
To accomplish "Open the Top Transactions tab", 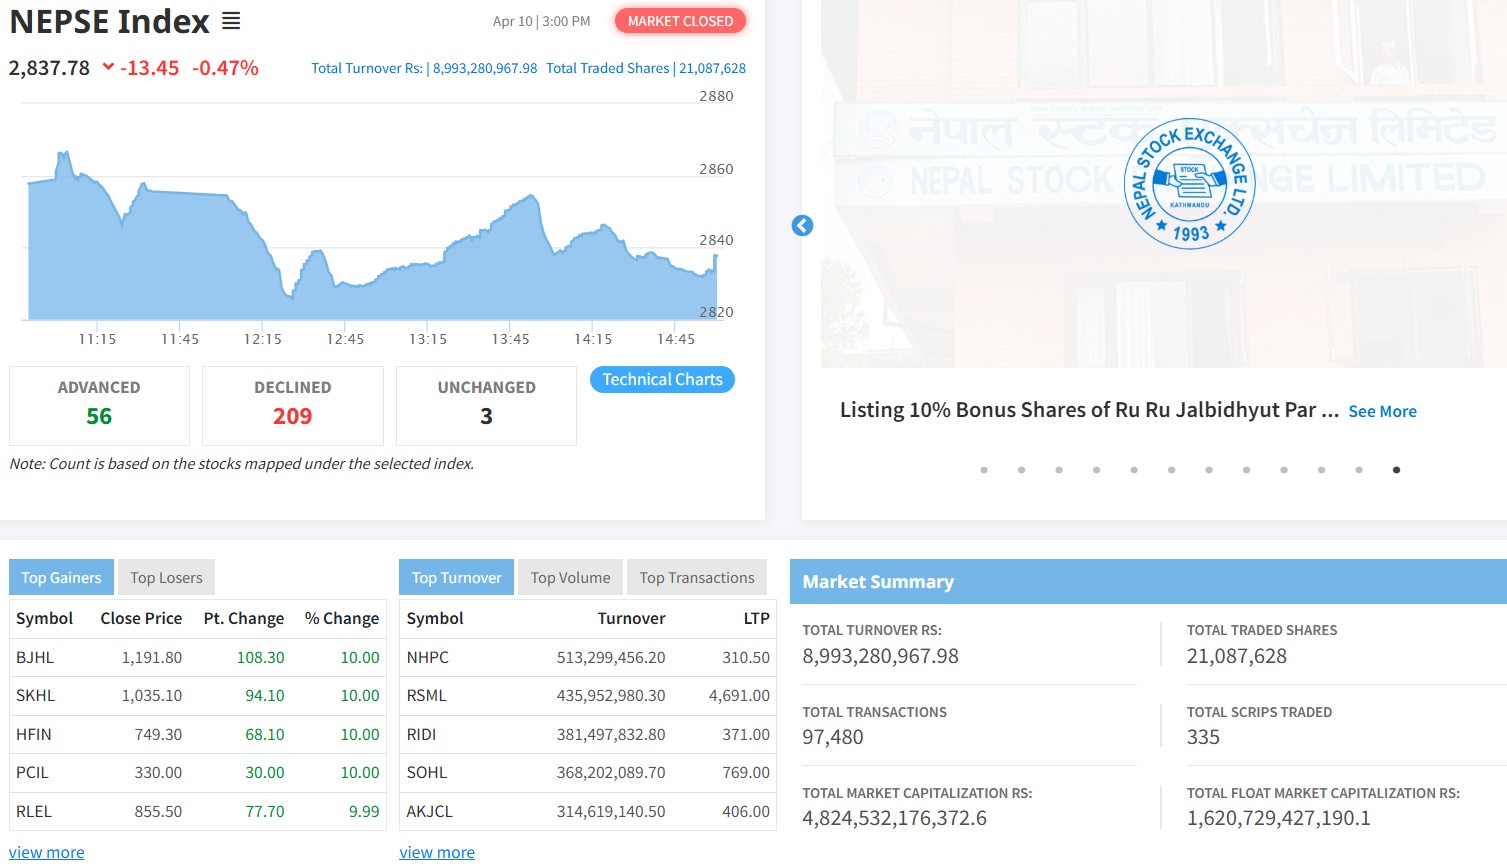I will click(697, 578).
